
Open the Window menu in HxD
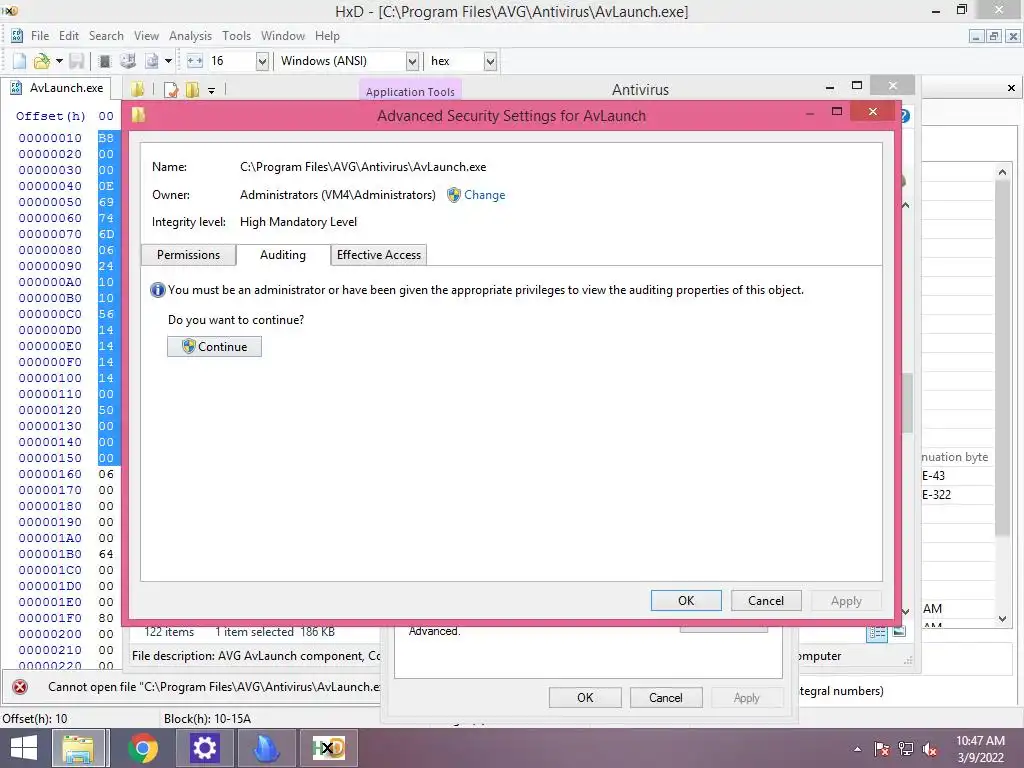(283, 36)
